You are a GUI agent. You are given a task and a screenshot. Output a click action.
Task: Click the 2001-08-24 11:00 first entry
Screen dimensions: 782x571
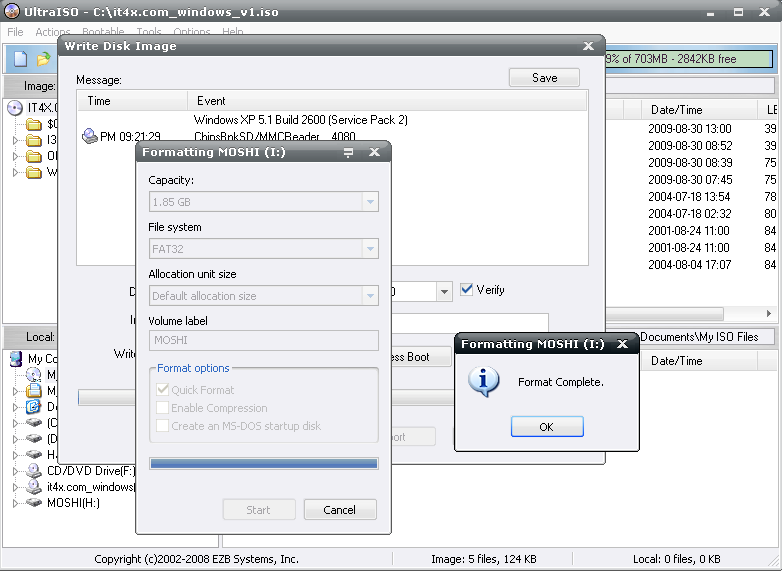689,230
